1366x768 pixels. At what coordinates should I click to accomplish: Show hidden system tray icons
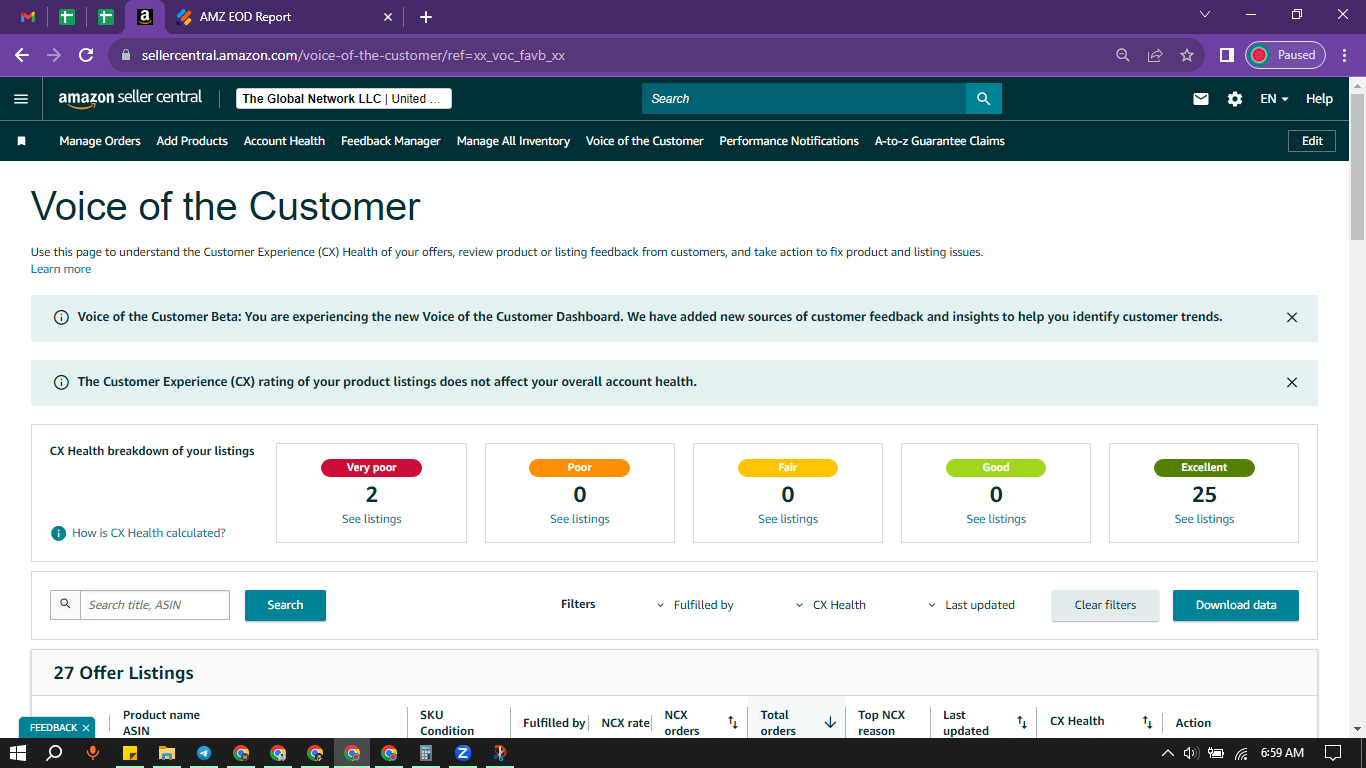click(1167, 753)
